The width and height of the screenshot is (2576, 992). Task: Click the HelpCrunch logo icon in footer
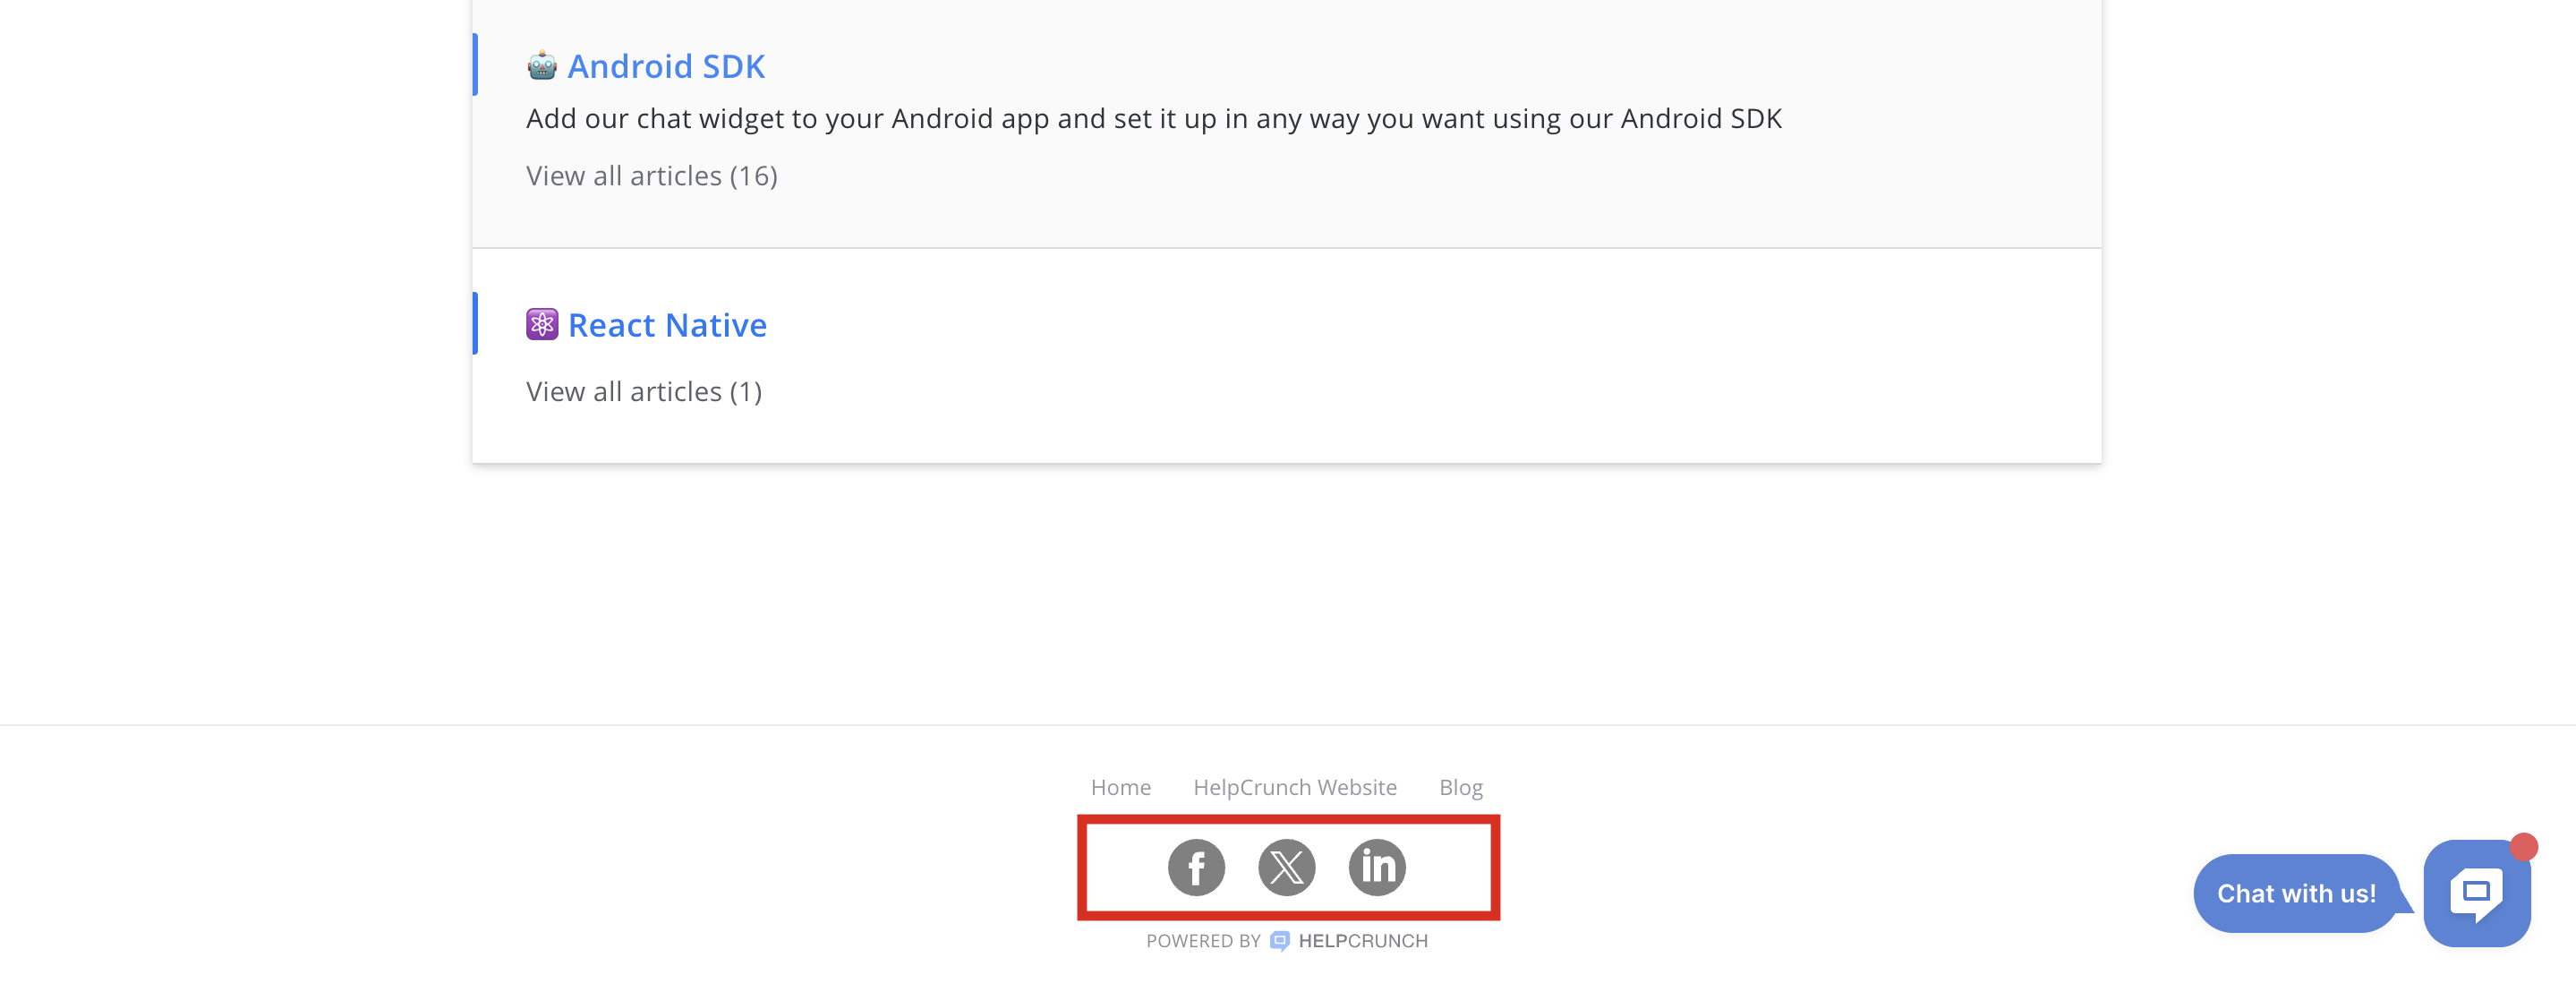[1279, 941]
